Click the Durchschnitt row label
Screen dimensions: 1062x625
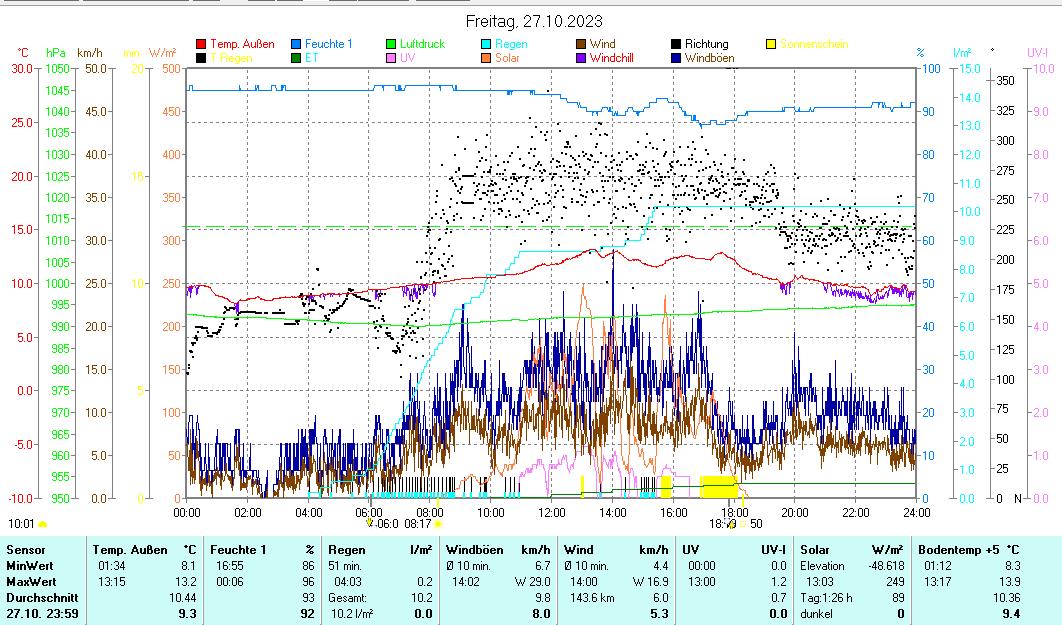36,597
